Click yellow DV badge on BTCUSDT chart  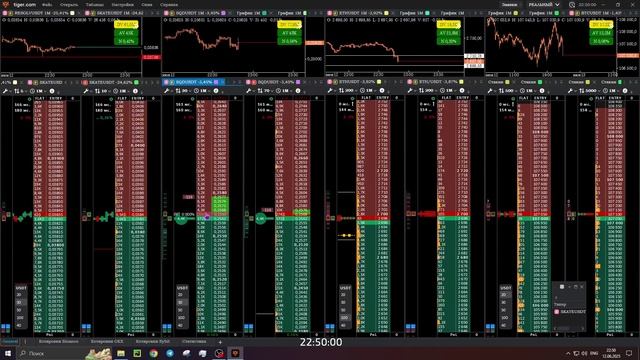click(601, 24)
